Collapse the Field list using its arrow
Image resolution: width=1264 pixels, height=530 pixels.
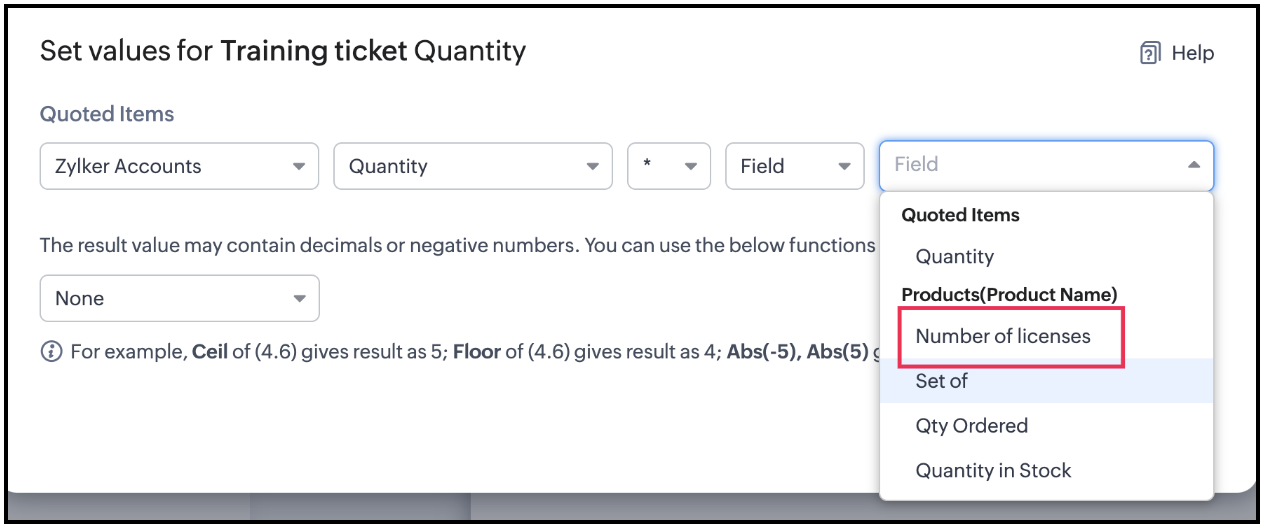click(1193, 165)
